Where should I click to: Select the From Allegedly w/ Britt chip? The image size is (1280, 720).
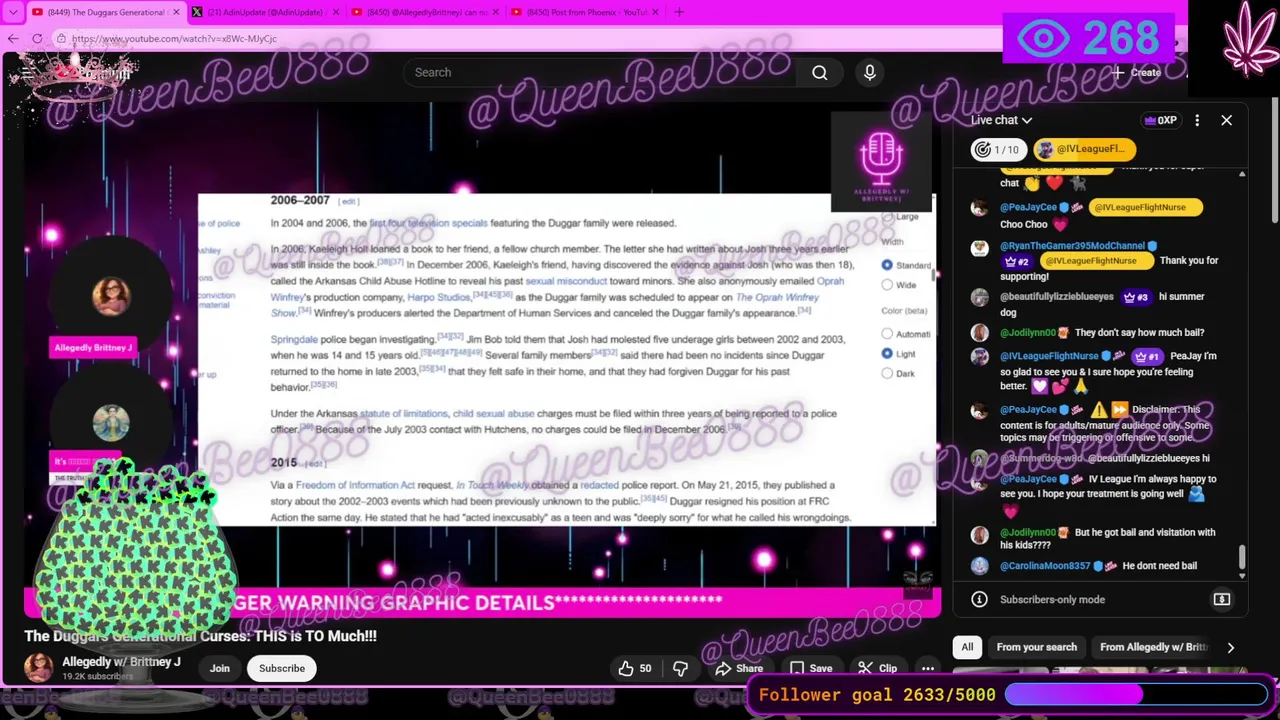point(1153,647)
